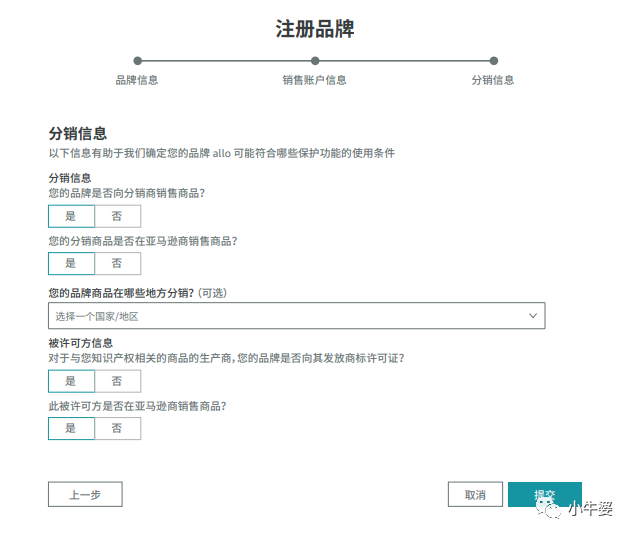
Task: Go to the 分销信息 step label
Action: pos(493,80)
